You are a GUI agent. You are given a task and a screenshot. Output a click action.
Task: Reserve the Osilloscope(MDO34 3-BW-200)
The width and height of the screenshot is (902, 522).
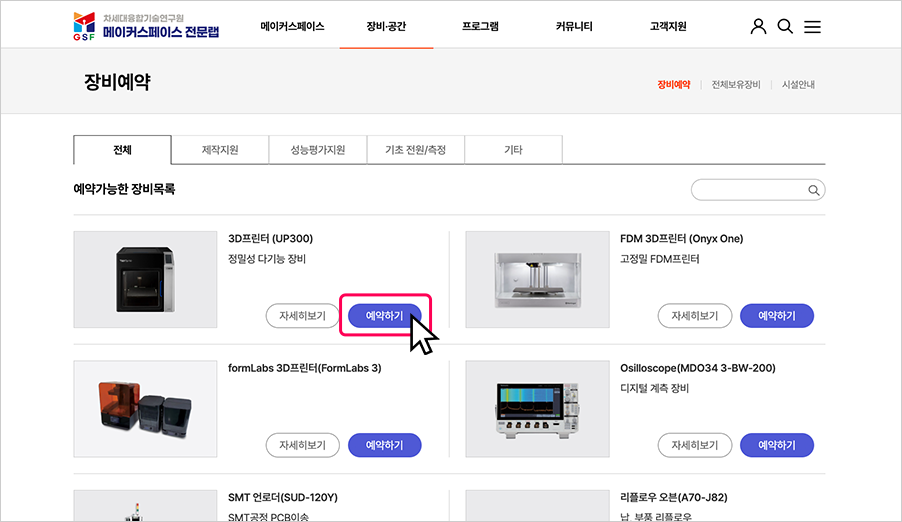click(x=777, y=445)
